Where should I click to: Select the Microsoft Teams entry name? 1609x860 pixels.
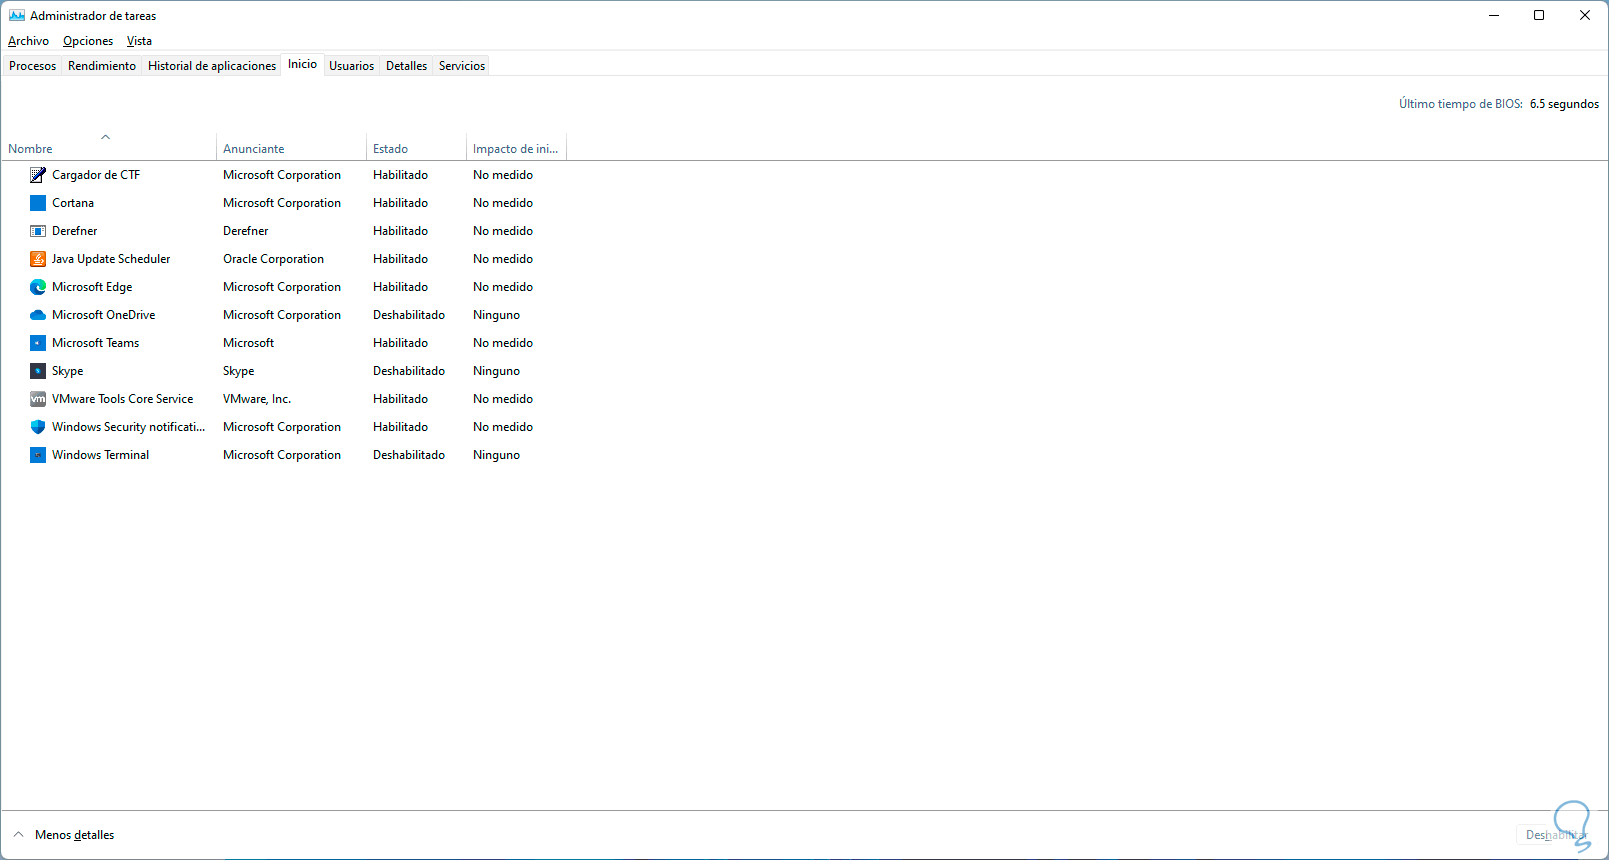point(96,343)
